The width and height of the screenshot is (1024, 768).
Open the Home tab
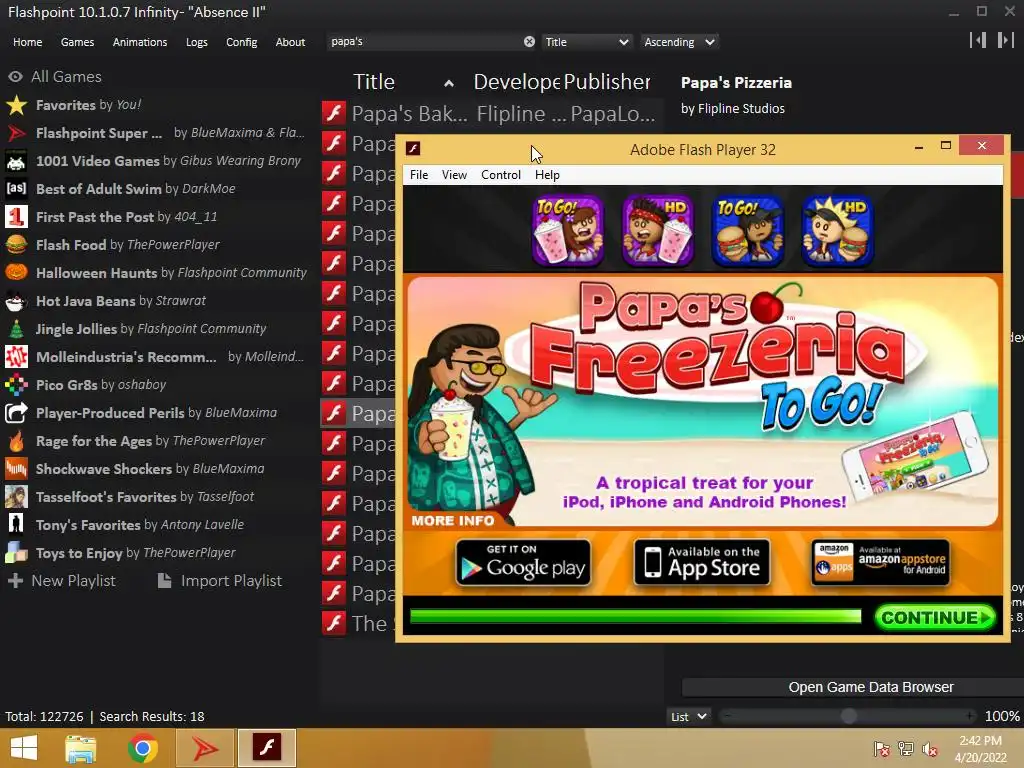(27, 42)
